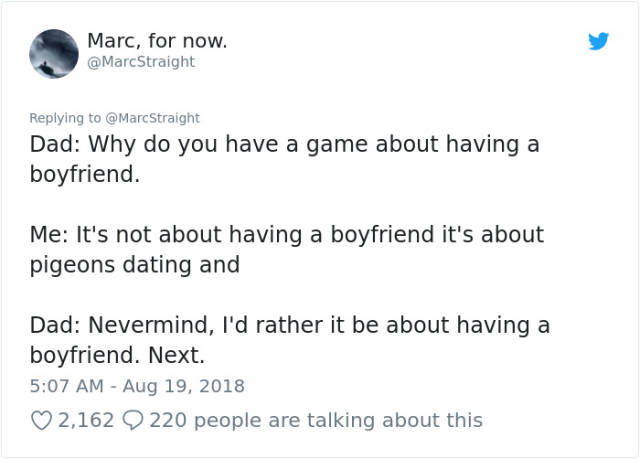The width and height of the screenshot is (640, 459).
Task: Click the 'Dad: Nevermind, I'd rather' line
Action: tap(290, 326)
